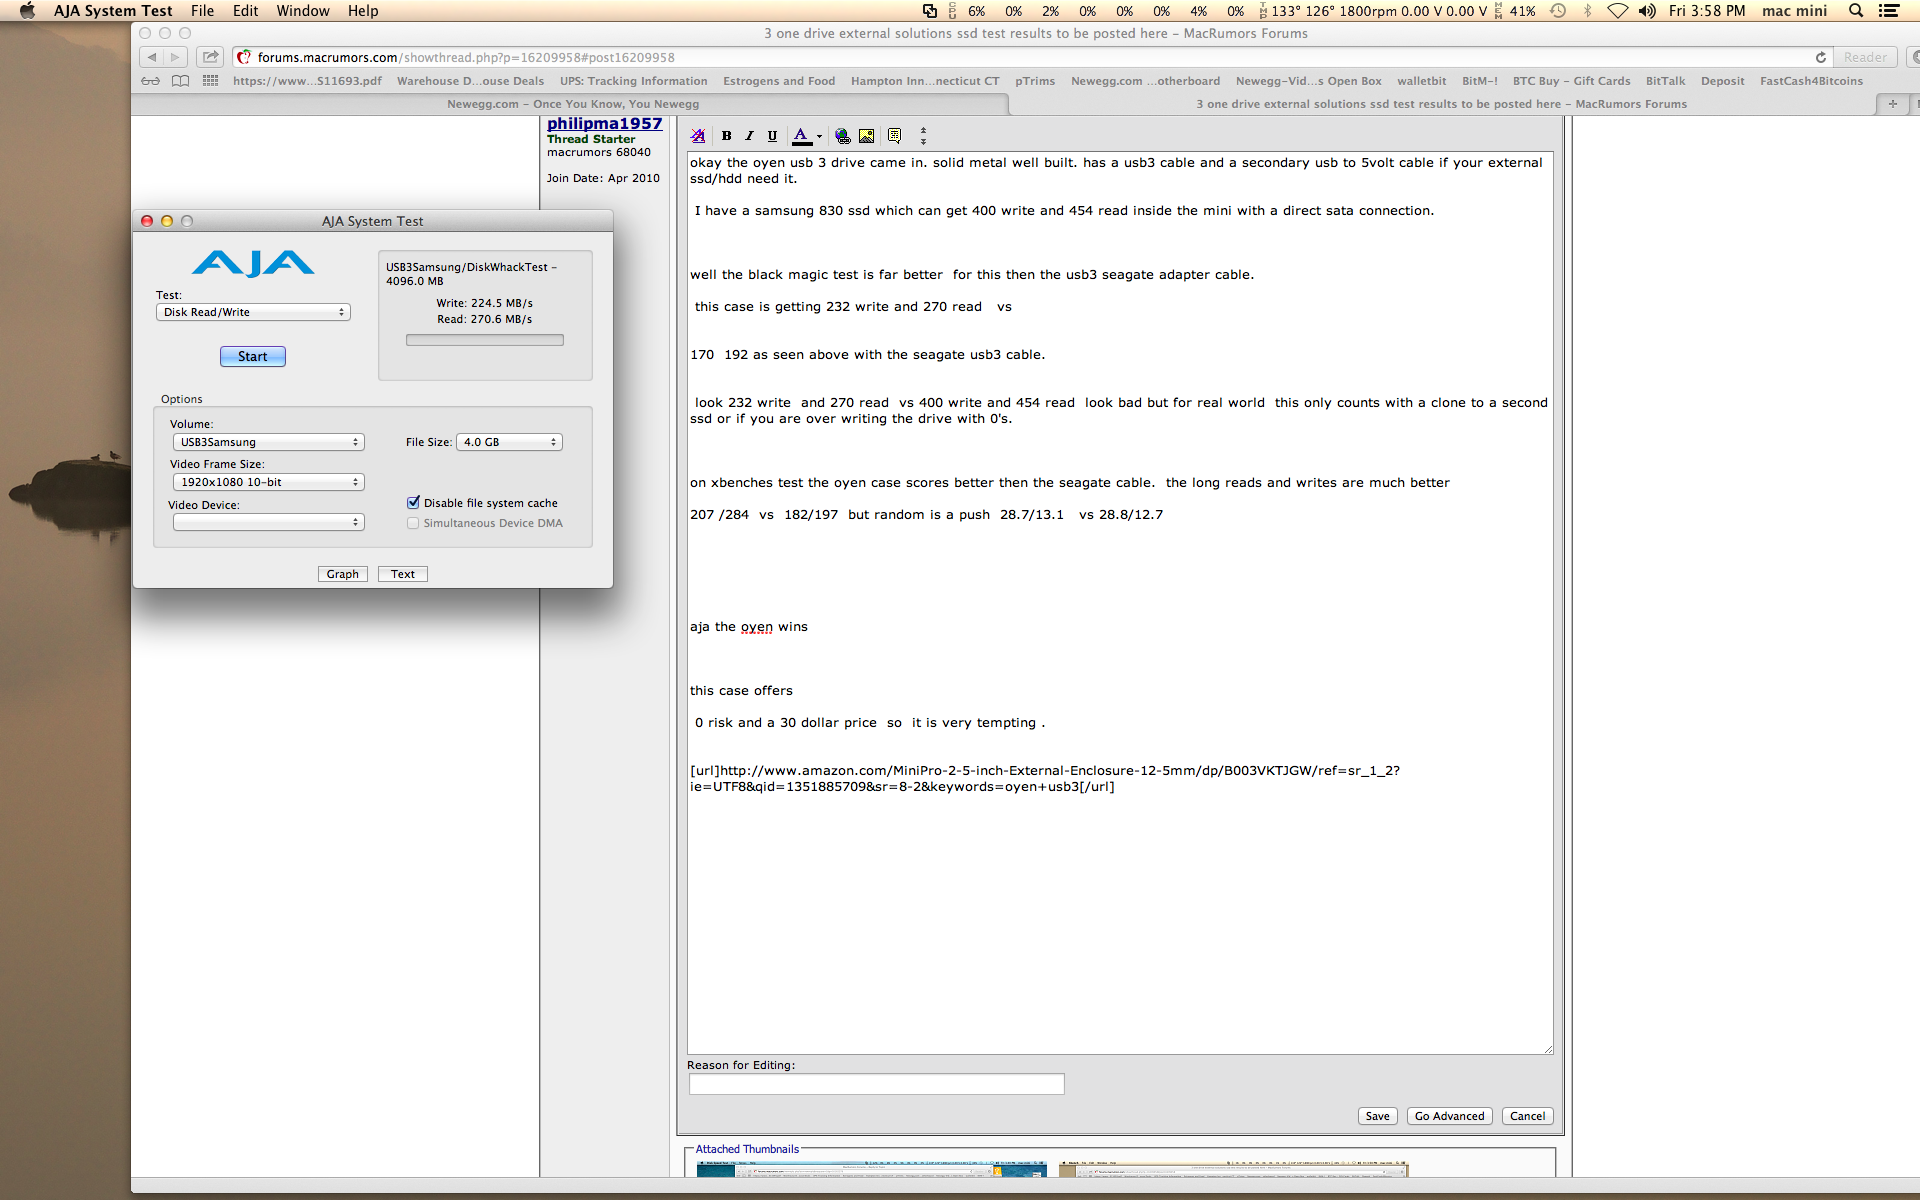Click the Save button under the editor
Viewport: 1920px width, 1200px height.
pos(1377,1116)
